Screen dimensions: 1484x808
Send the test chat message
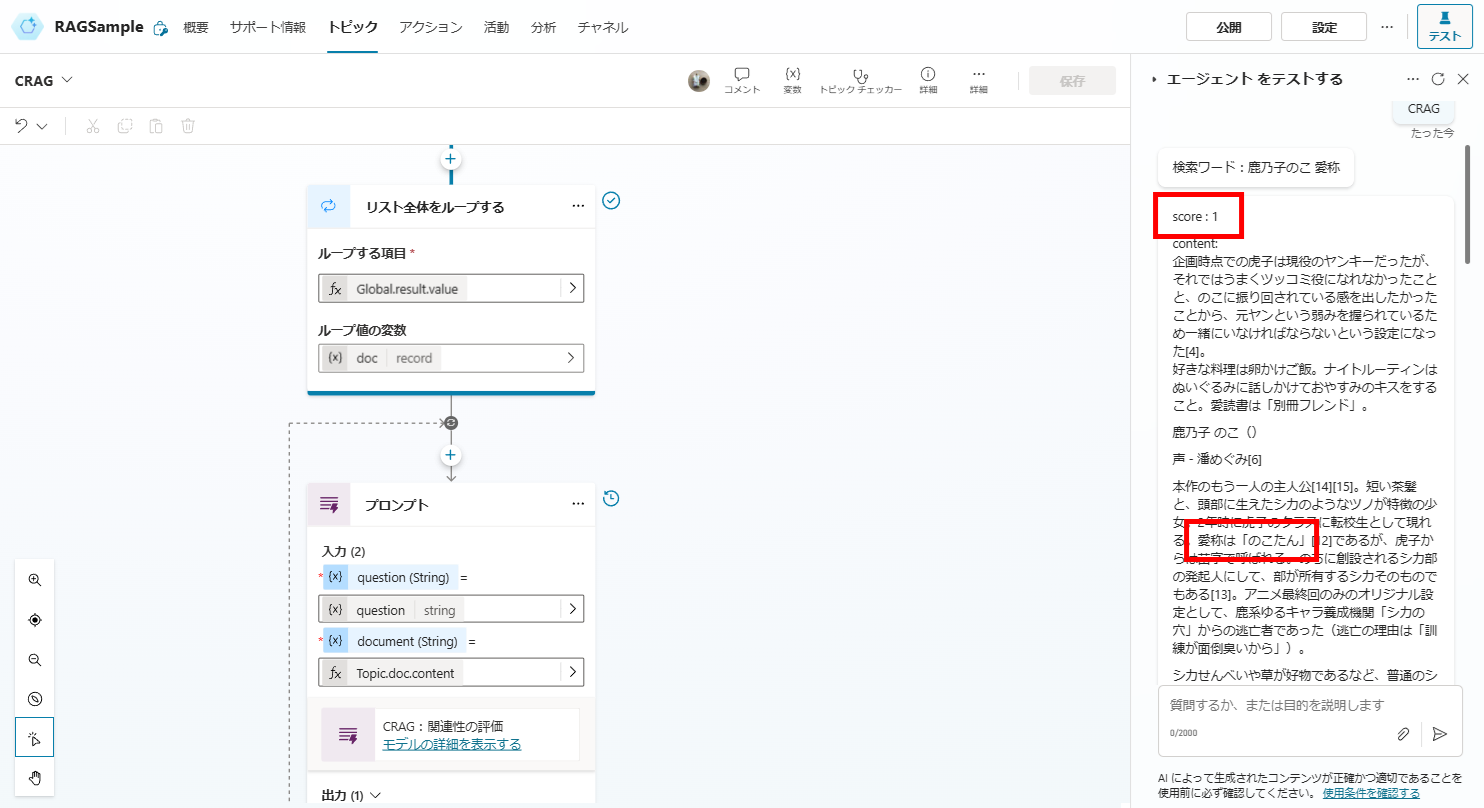[x=1440, y=734]
